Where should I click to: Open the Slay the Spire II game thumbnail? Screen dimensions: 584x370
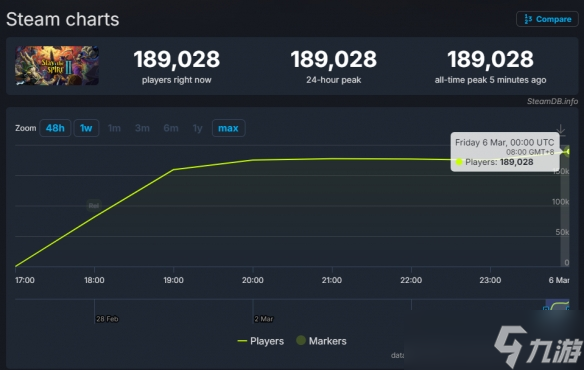[x=57, y=66]
